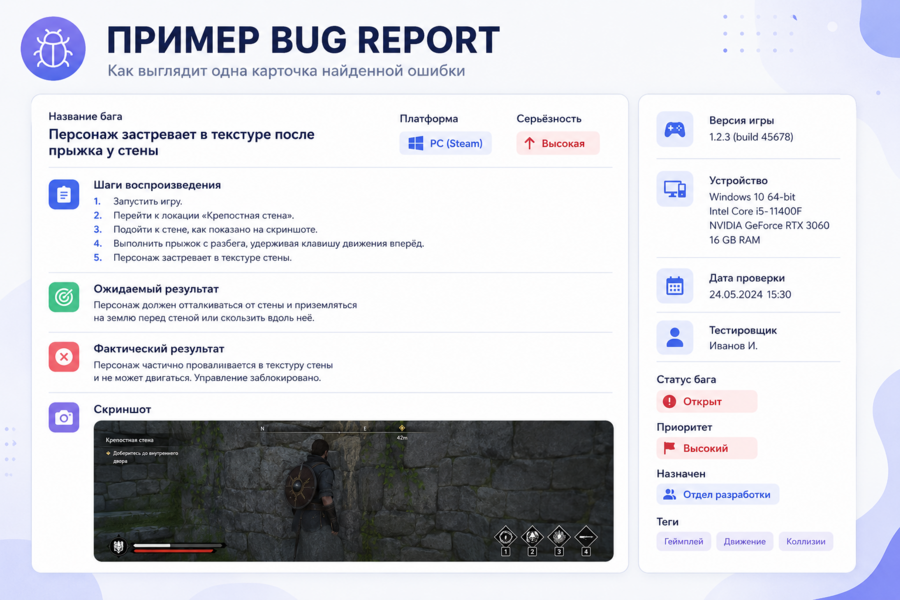Click the Назначен label

coord(681,474)
